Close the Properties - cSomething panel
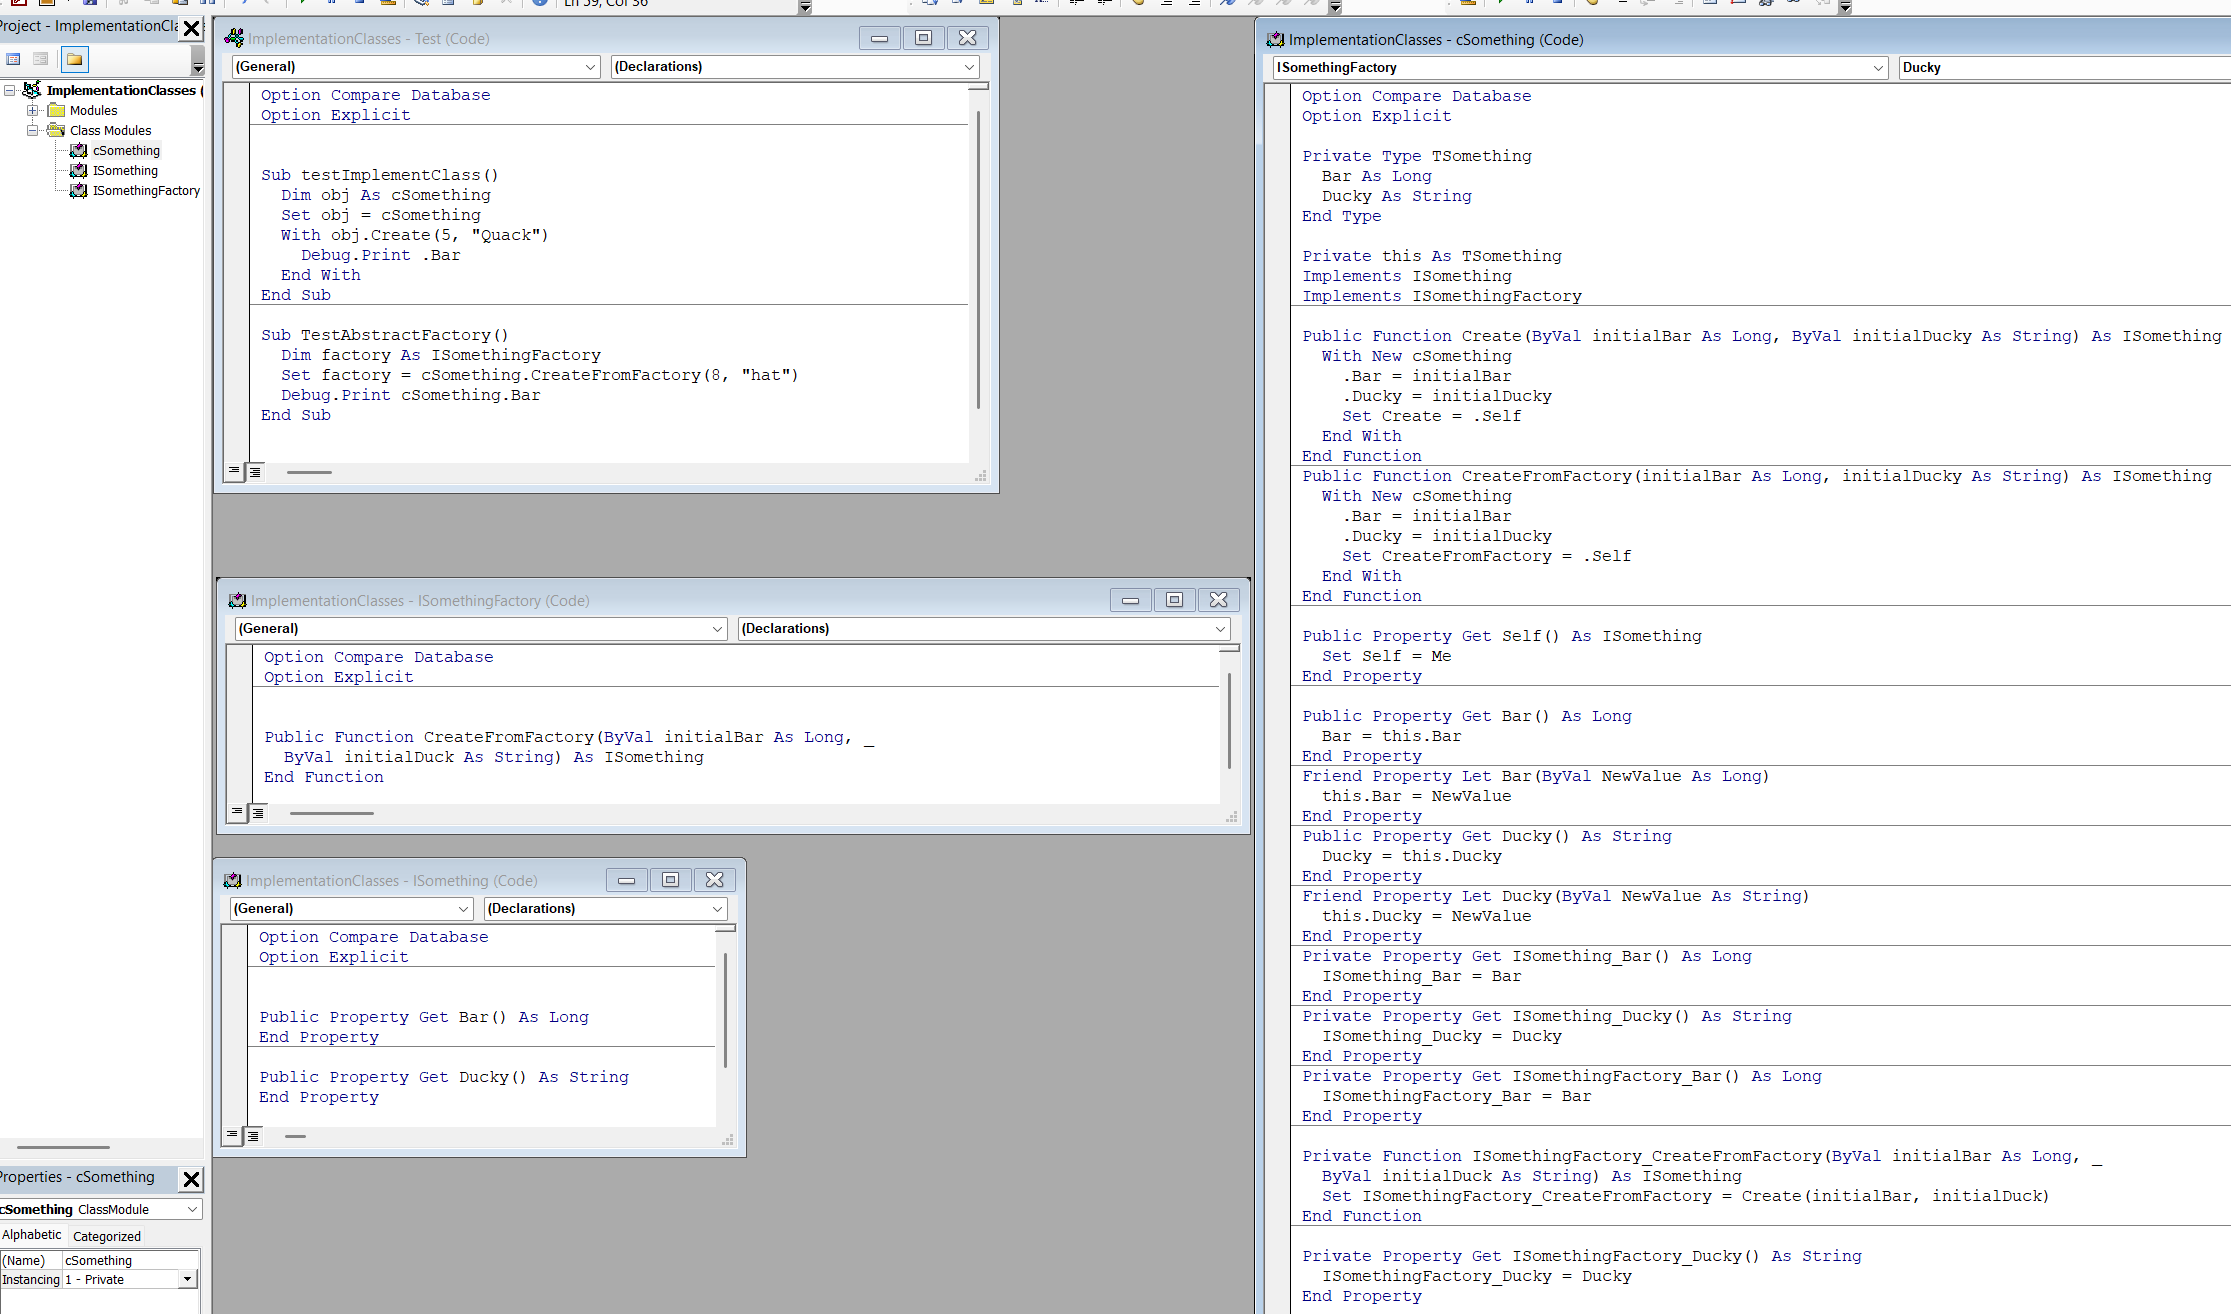 [x=191, y=1179]
